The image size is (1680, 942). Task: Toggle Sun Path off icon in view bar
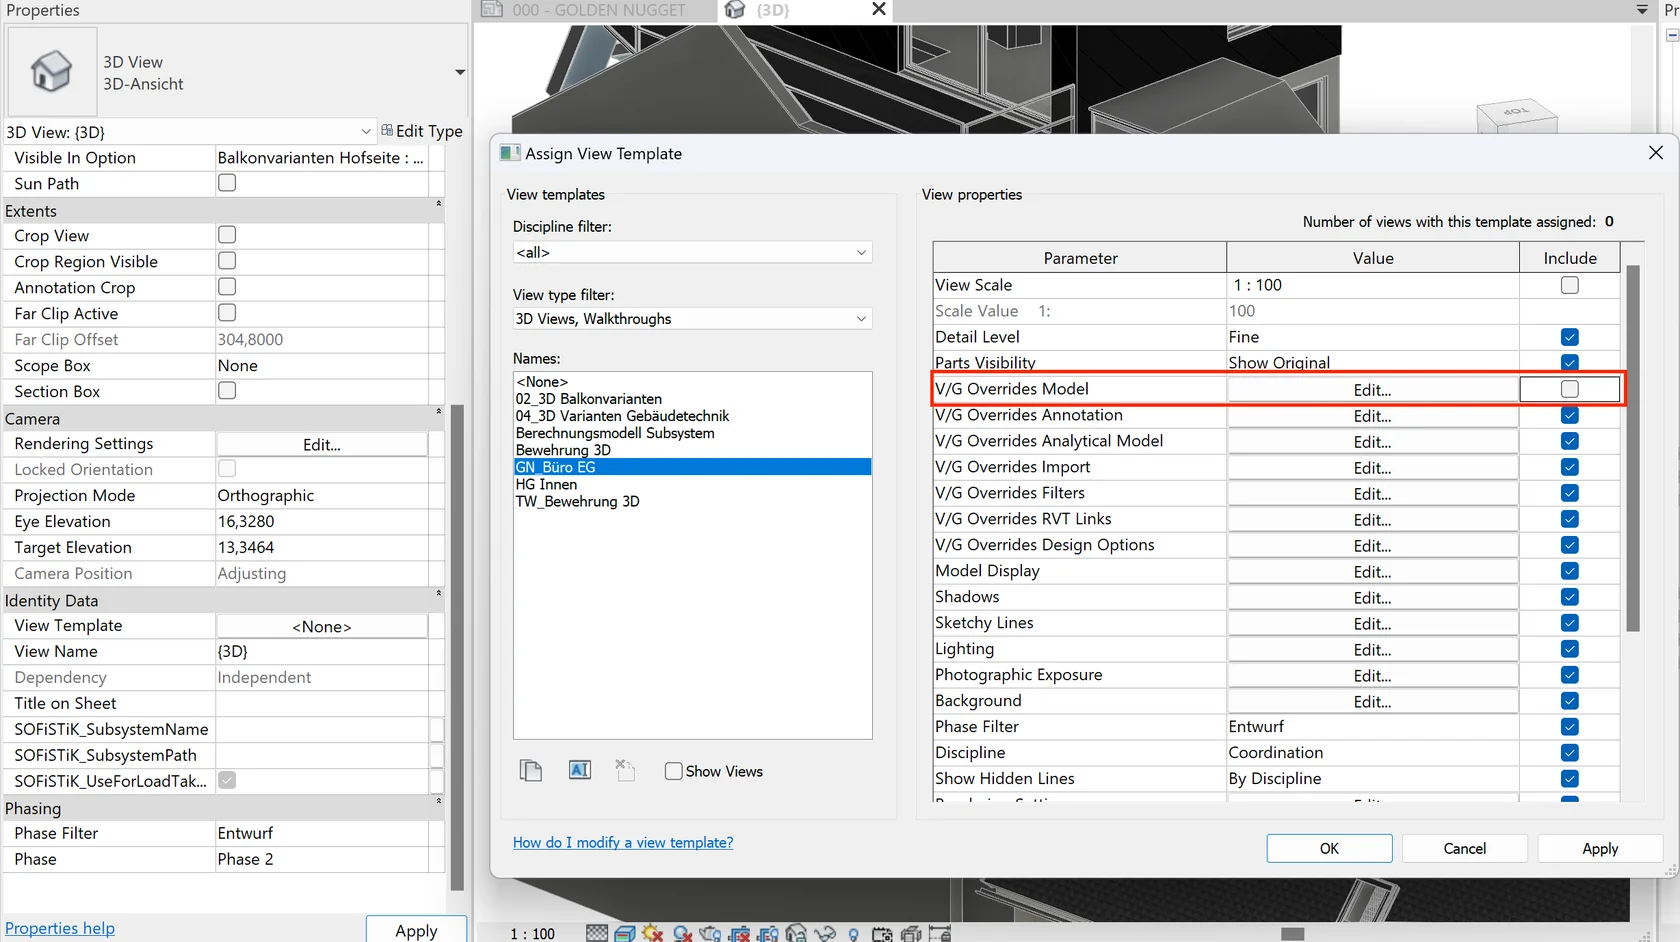[653, 934]
